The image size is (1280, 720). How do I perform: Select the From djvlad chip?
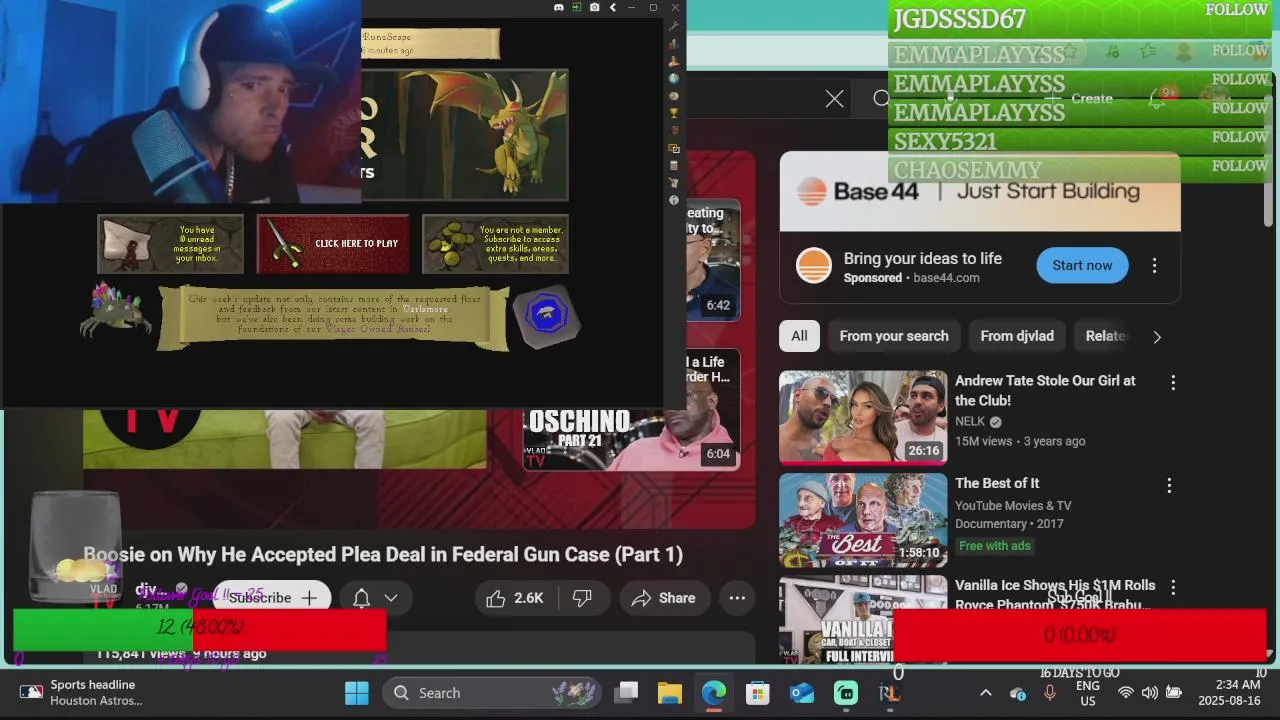click(x=1017, y=336)
